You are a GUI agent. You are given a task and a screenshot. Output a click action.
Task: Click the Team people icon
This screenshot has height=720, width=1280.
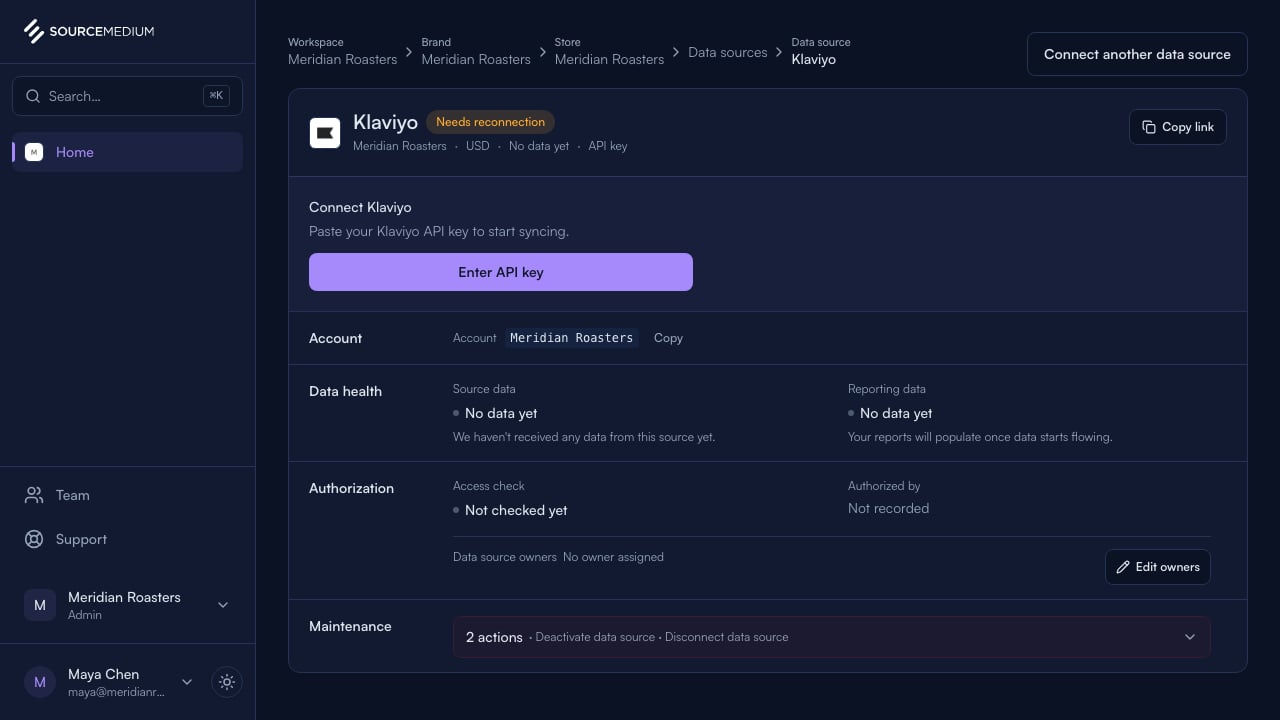click(34, 495)
